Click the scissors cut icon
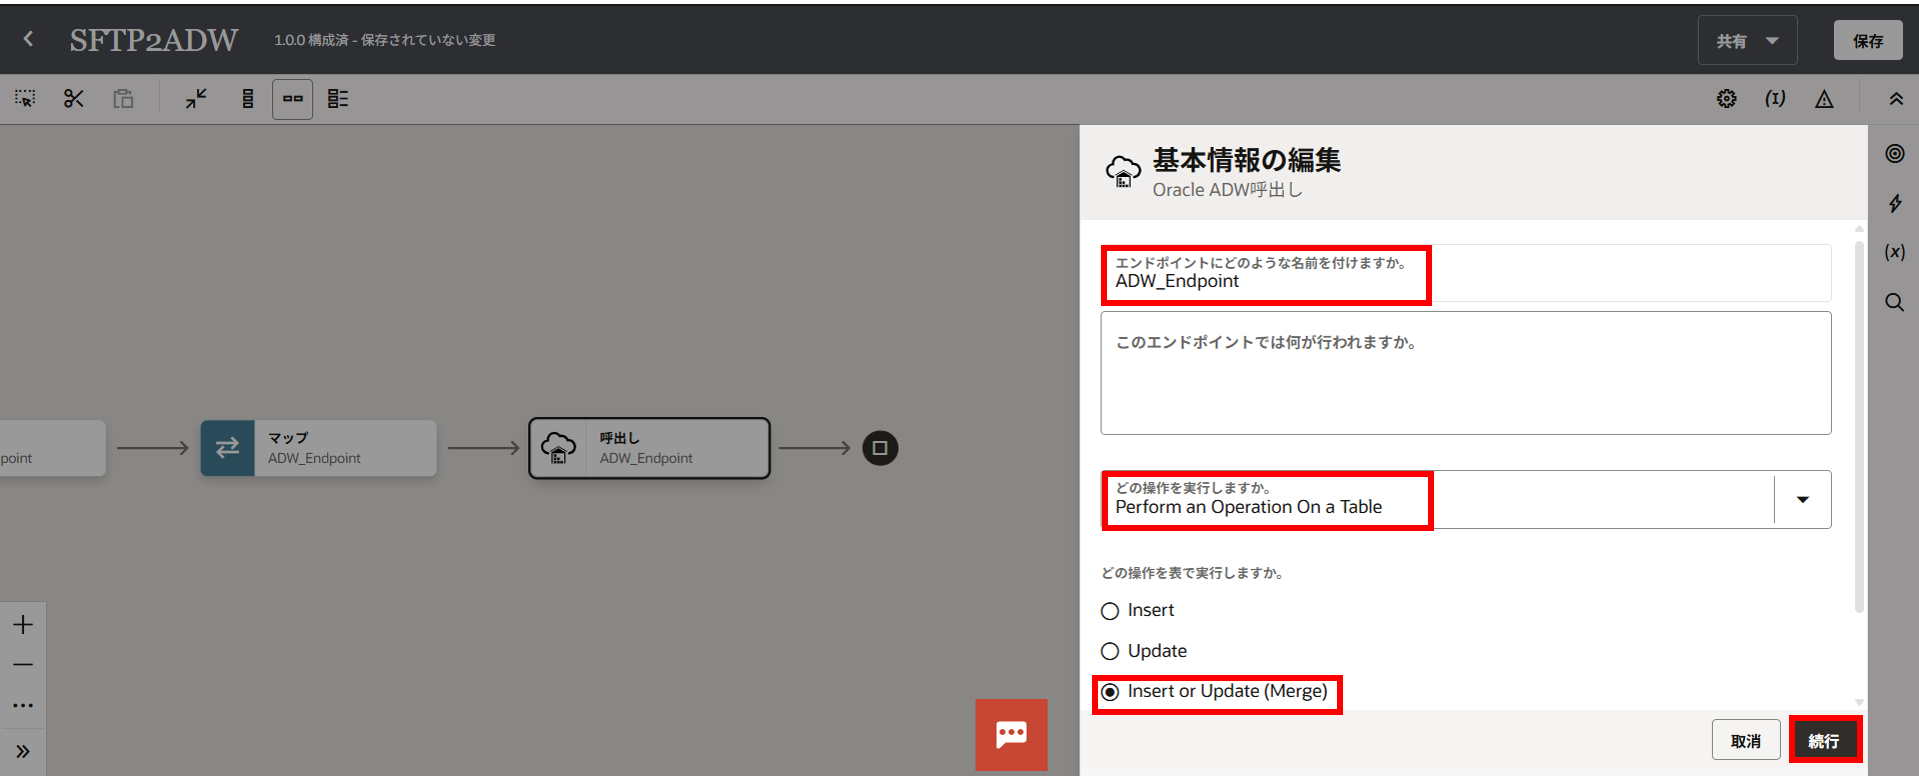Screen dimensions: 1919x776 tap(74, 99)
